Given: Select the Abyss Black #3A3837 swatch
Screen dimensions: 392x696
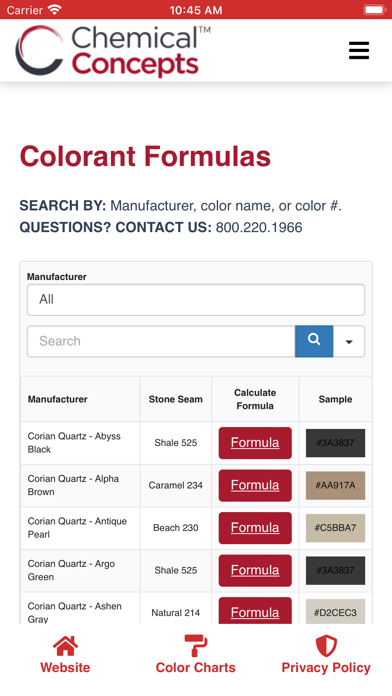Looking at the screenshot, I should [335, 443].
